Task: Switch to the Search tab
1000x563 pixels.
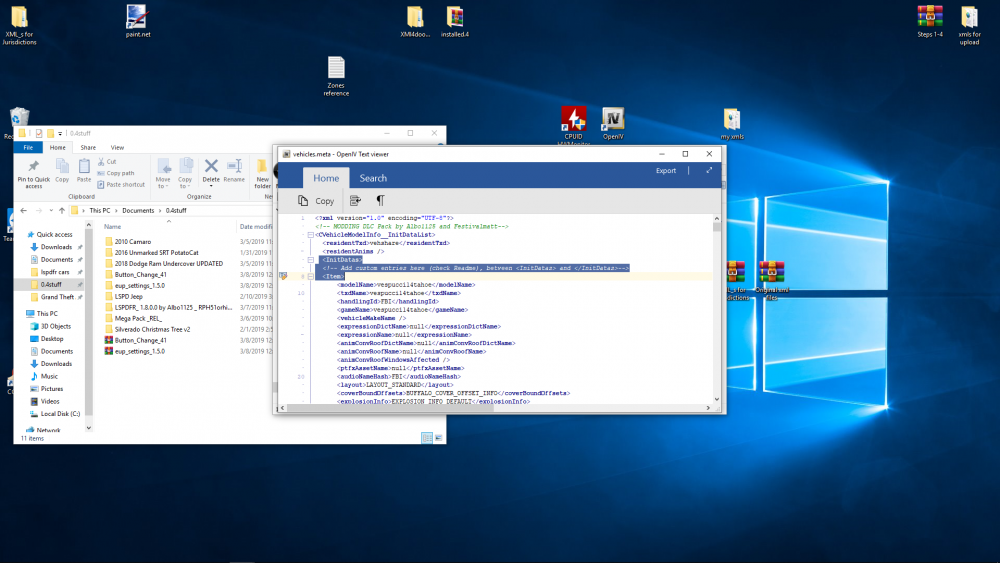Action: (373, 178)
